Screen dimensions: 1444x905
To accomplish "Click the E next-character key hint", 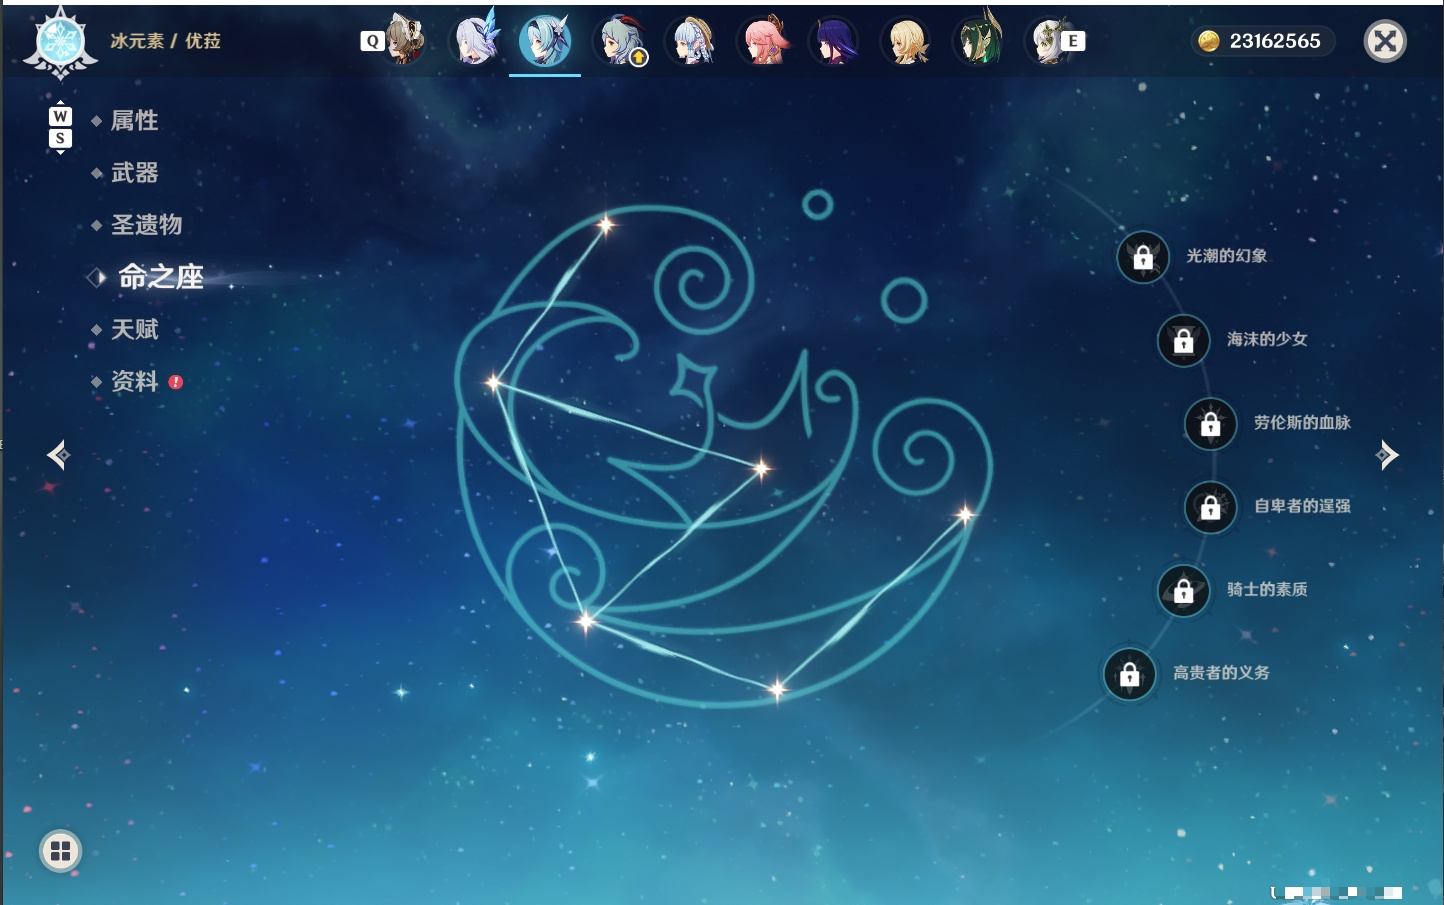I will coord(1073,41).
